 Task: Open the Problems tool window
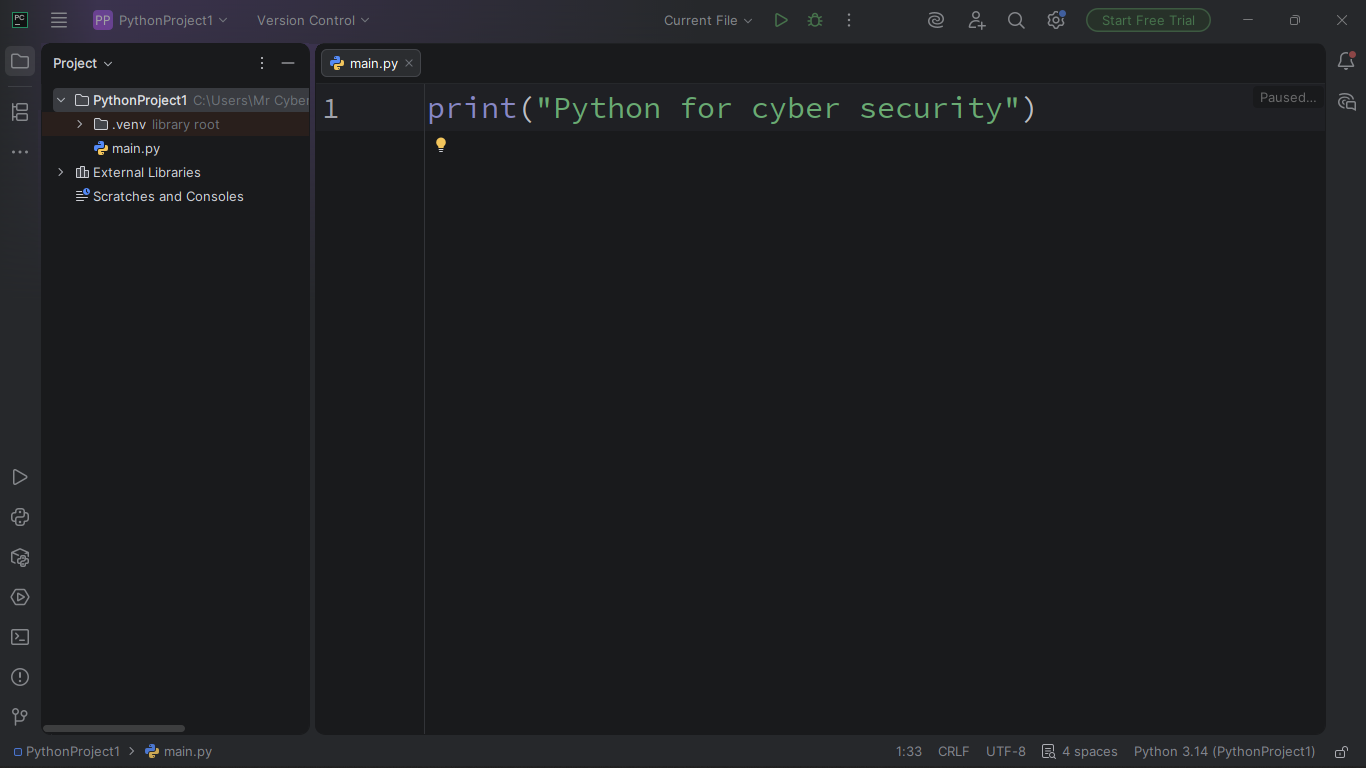click(20, 677)
